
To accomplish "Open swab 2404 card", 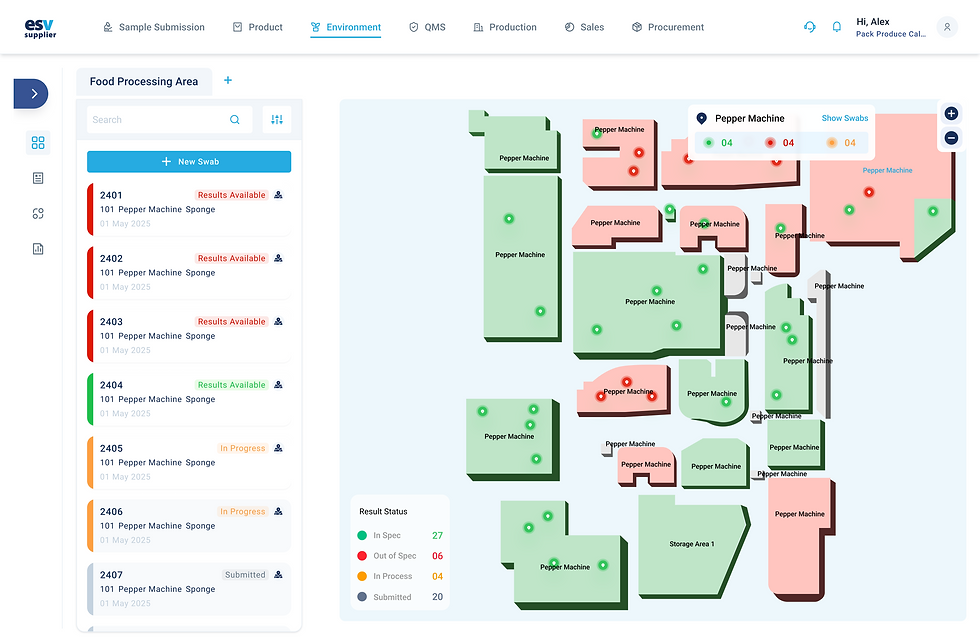I will coord(189,399).
